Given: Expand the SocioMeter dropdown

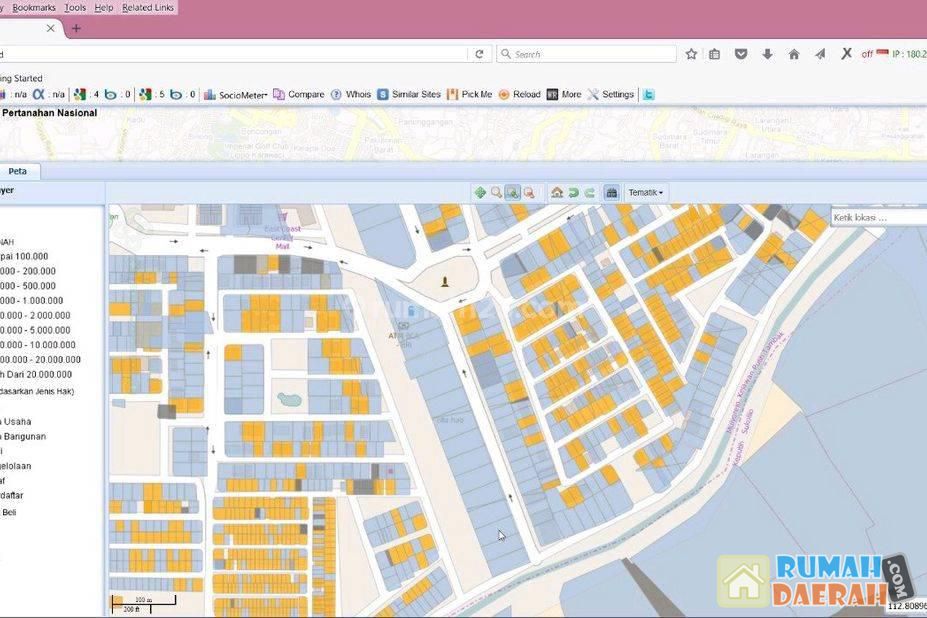Looking at the screenshot, I should click(235, 95).
